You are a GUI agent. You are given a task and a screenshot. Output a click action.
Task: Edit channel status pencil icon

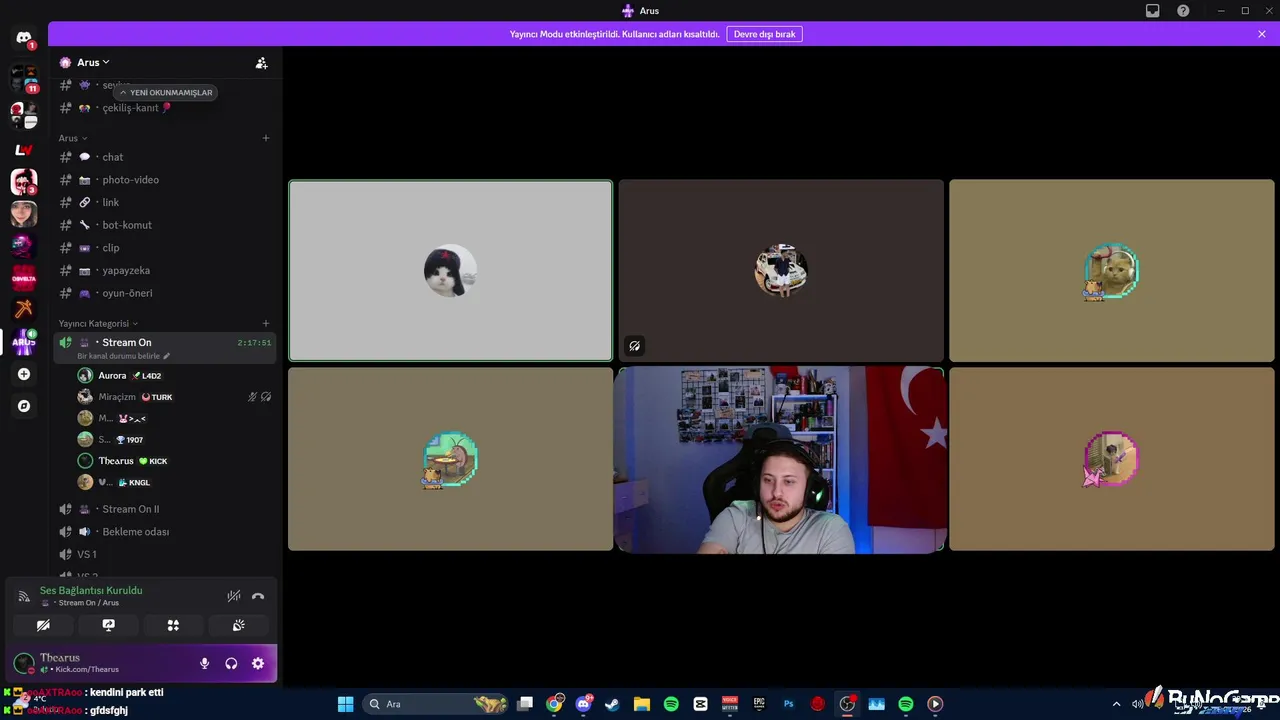coord(167,356)
